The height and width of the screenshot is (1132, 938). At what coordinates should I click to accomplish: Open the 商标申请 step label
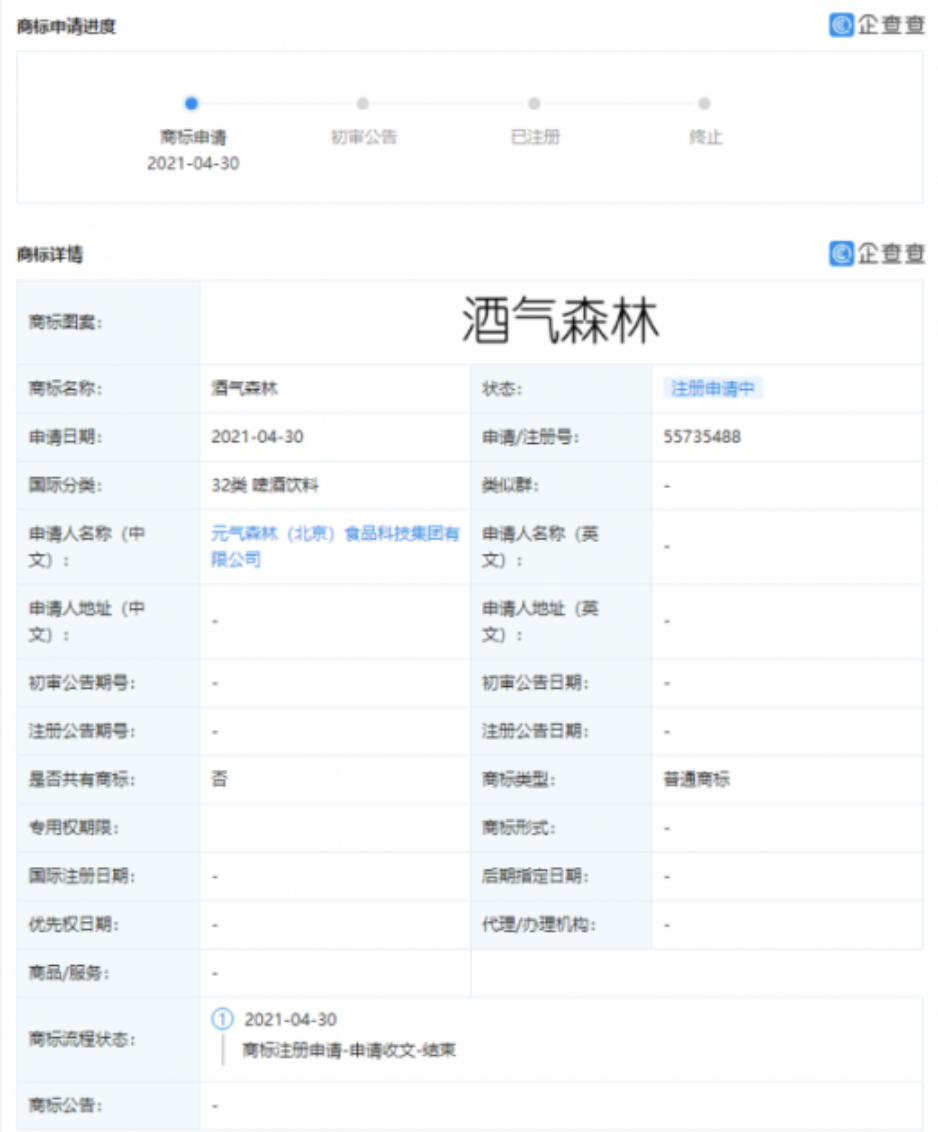tap(193, 137)
